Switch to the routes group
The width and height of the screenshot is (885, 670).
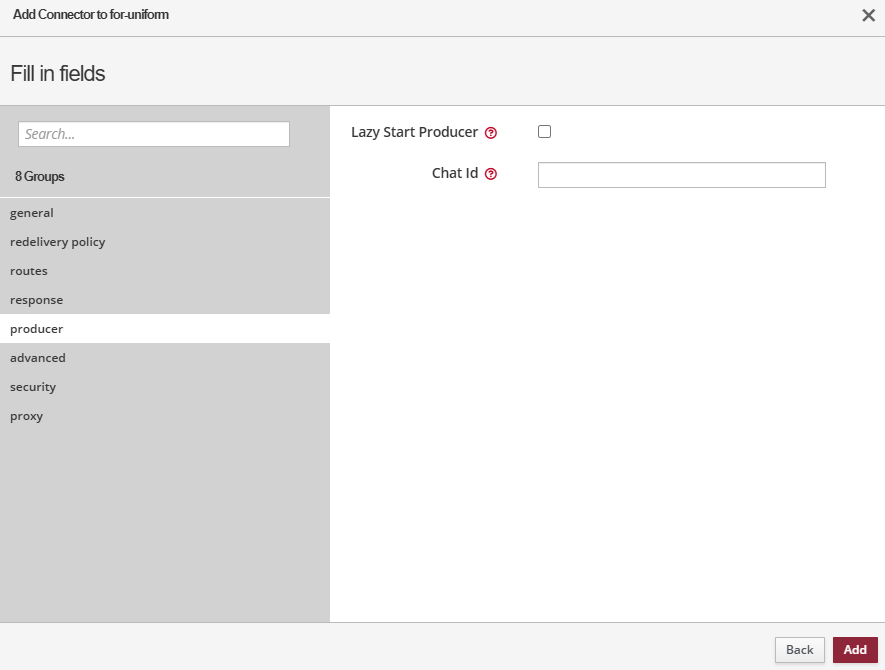coord(29,271)
